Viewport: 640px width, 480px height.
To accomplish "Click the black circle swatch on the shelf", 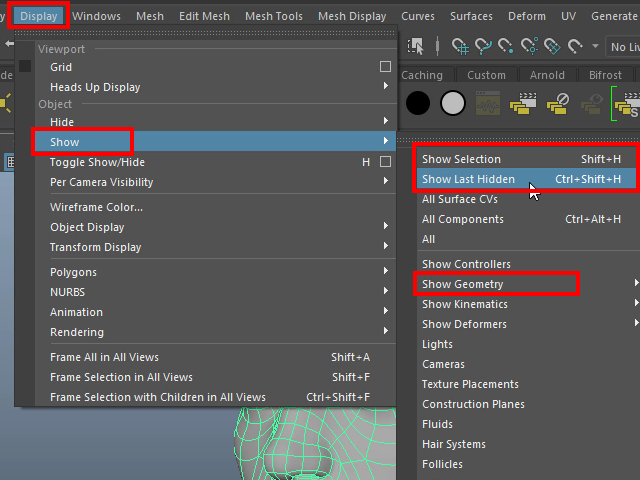I will point(418,102).
